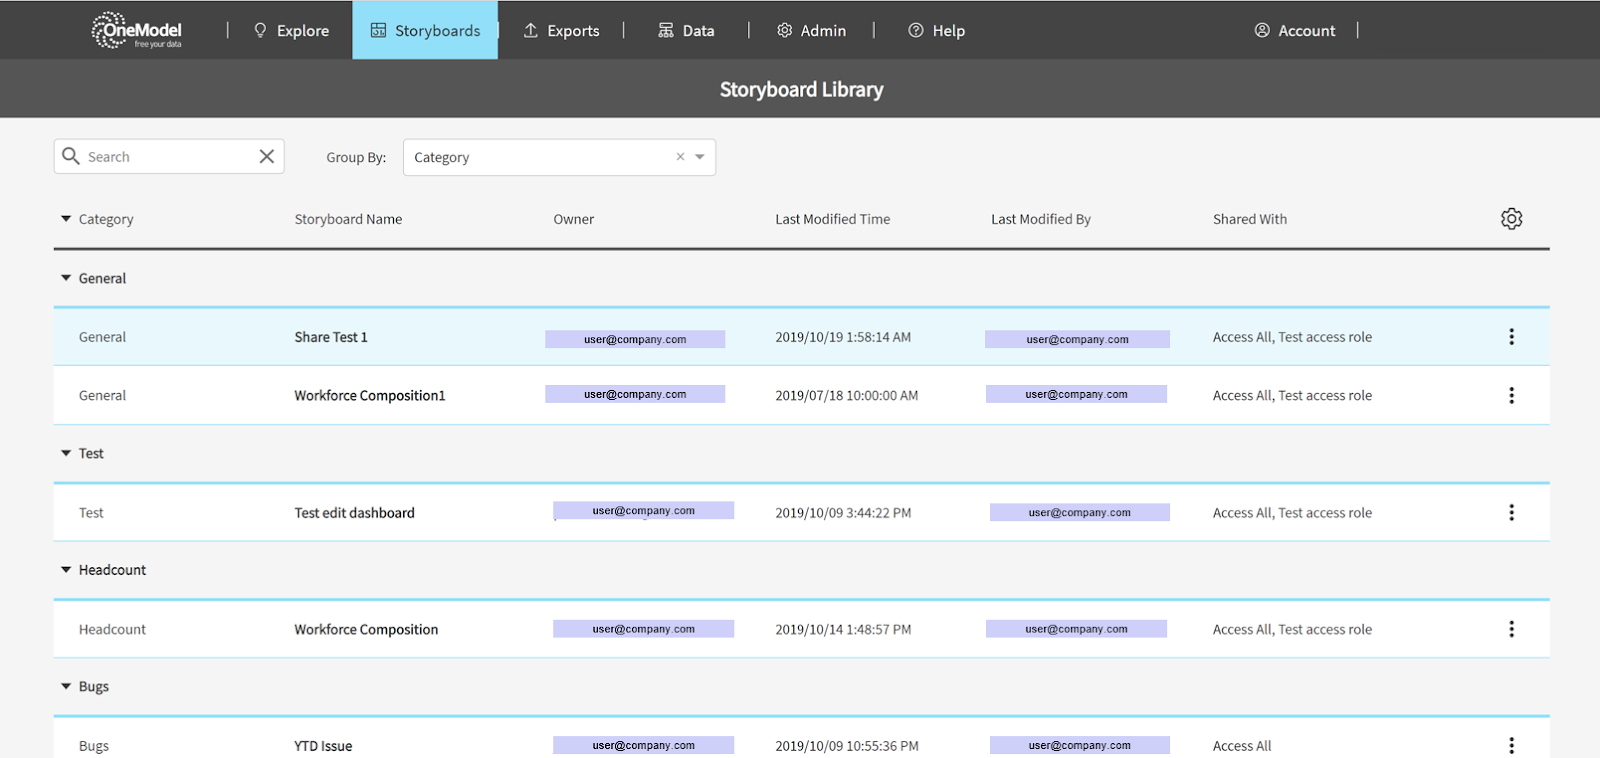This screenshot has width=1600, height=758.
Task: Clear the search box with the X icon
Action: (x=266, y=156)
